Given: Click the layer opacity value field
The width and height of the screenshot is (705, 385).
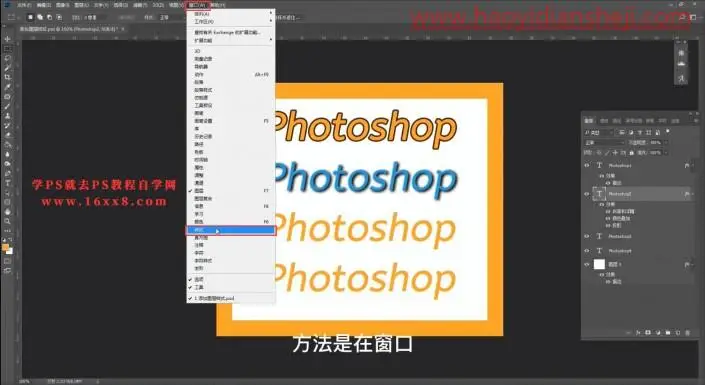Looking at the screenshot, I should [x=656, y=143].
